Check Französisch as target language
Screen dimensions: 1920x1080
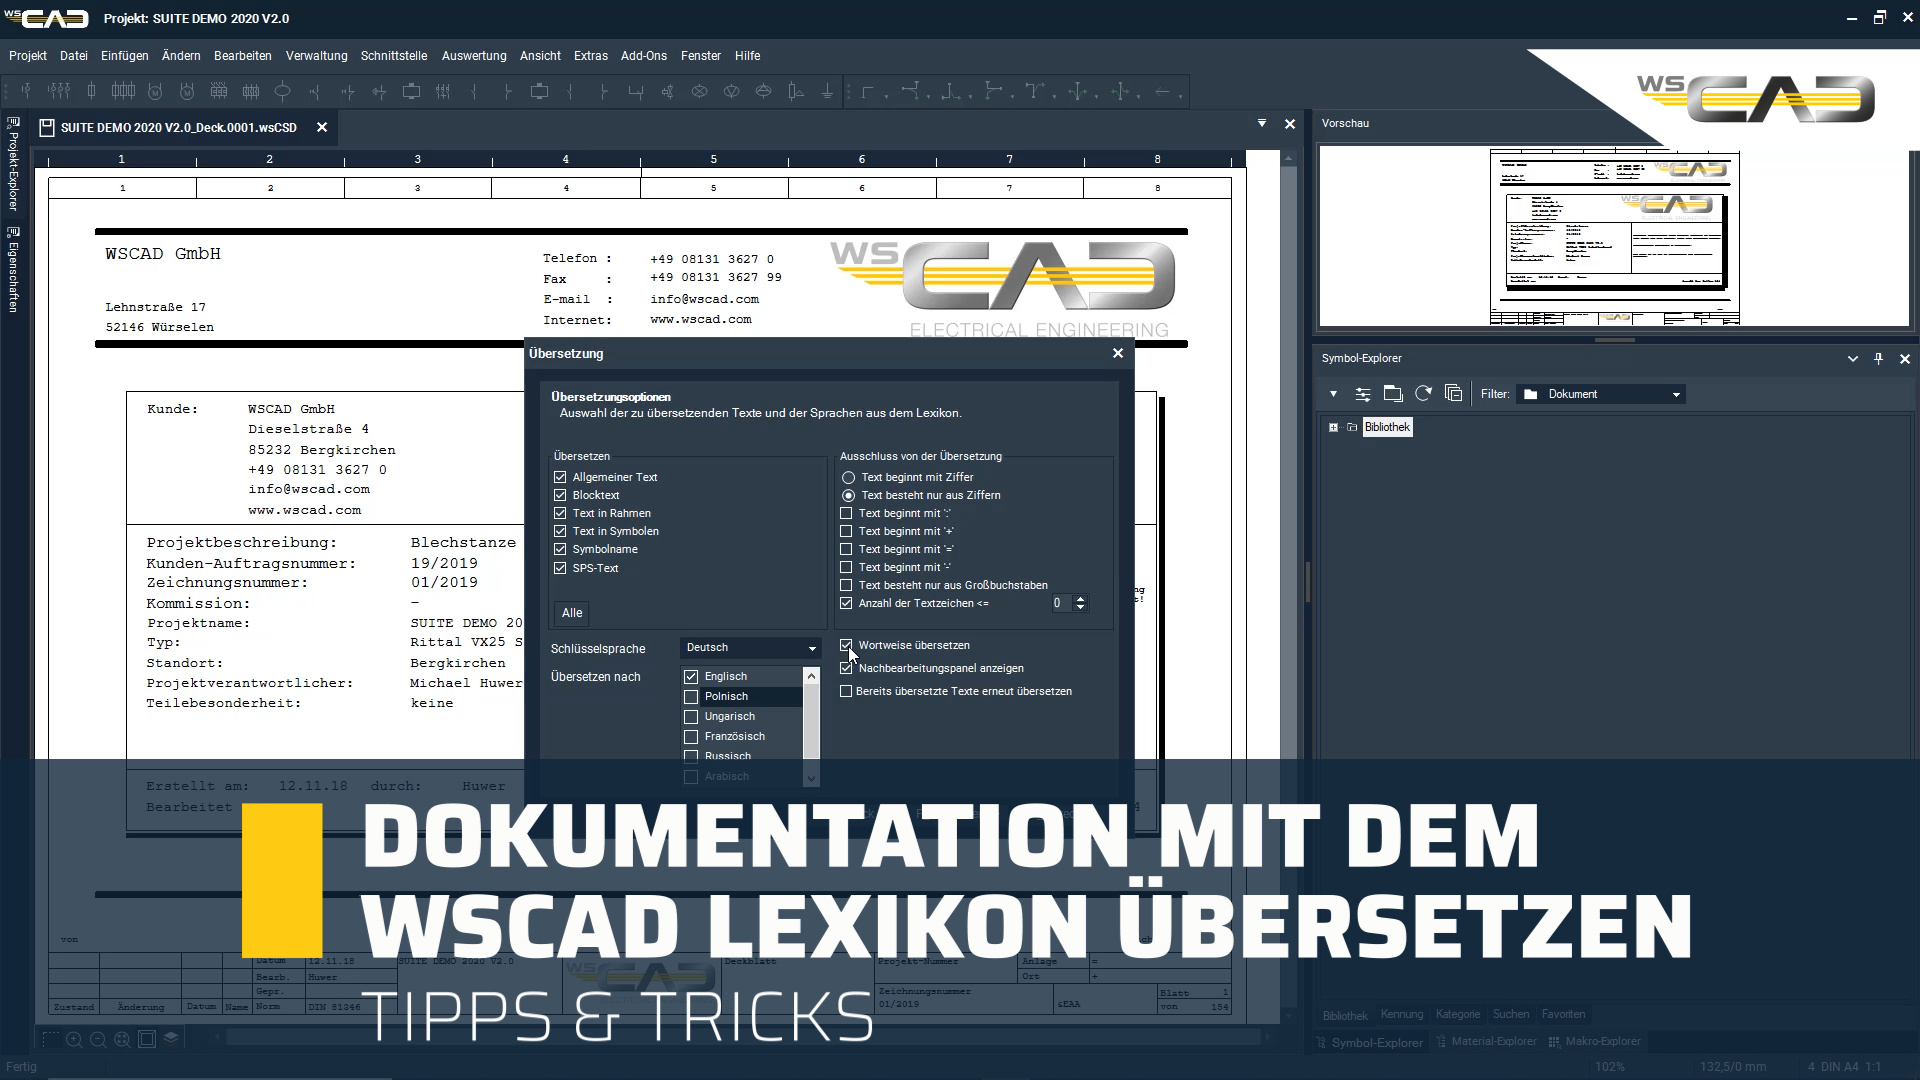[x=690, y=737]
